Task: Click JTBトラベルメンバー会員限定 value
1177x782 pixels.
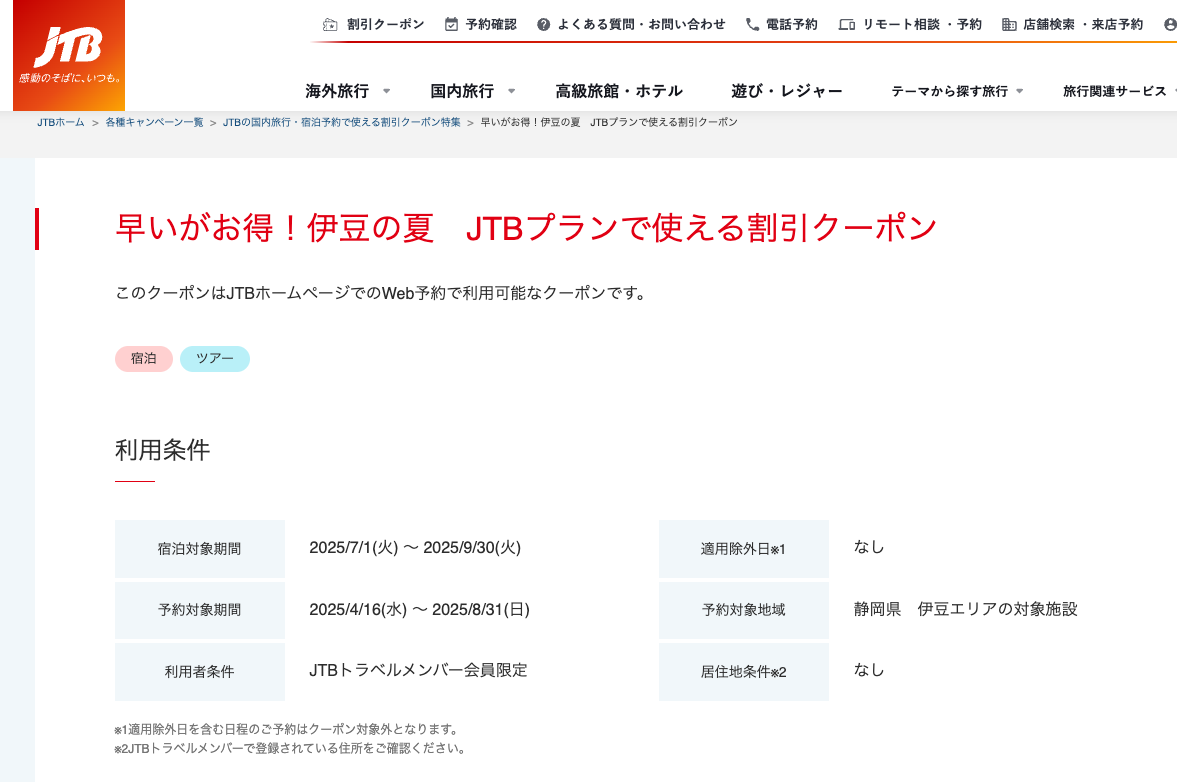Action: coord(418,670)
